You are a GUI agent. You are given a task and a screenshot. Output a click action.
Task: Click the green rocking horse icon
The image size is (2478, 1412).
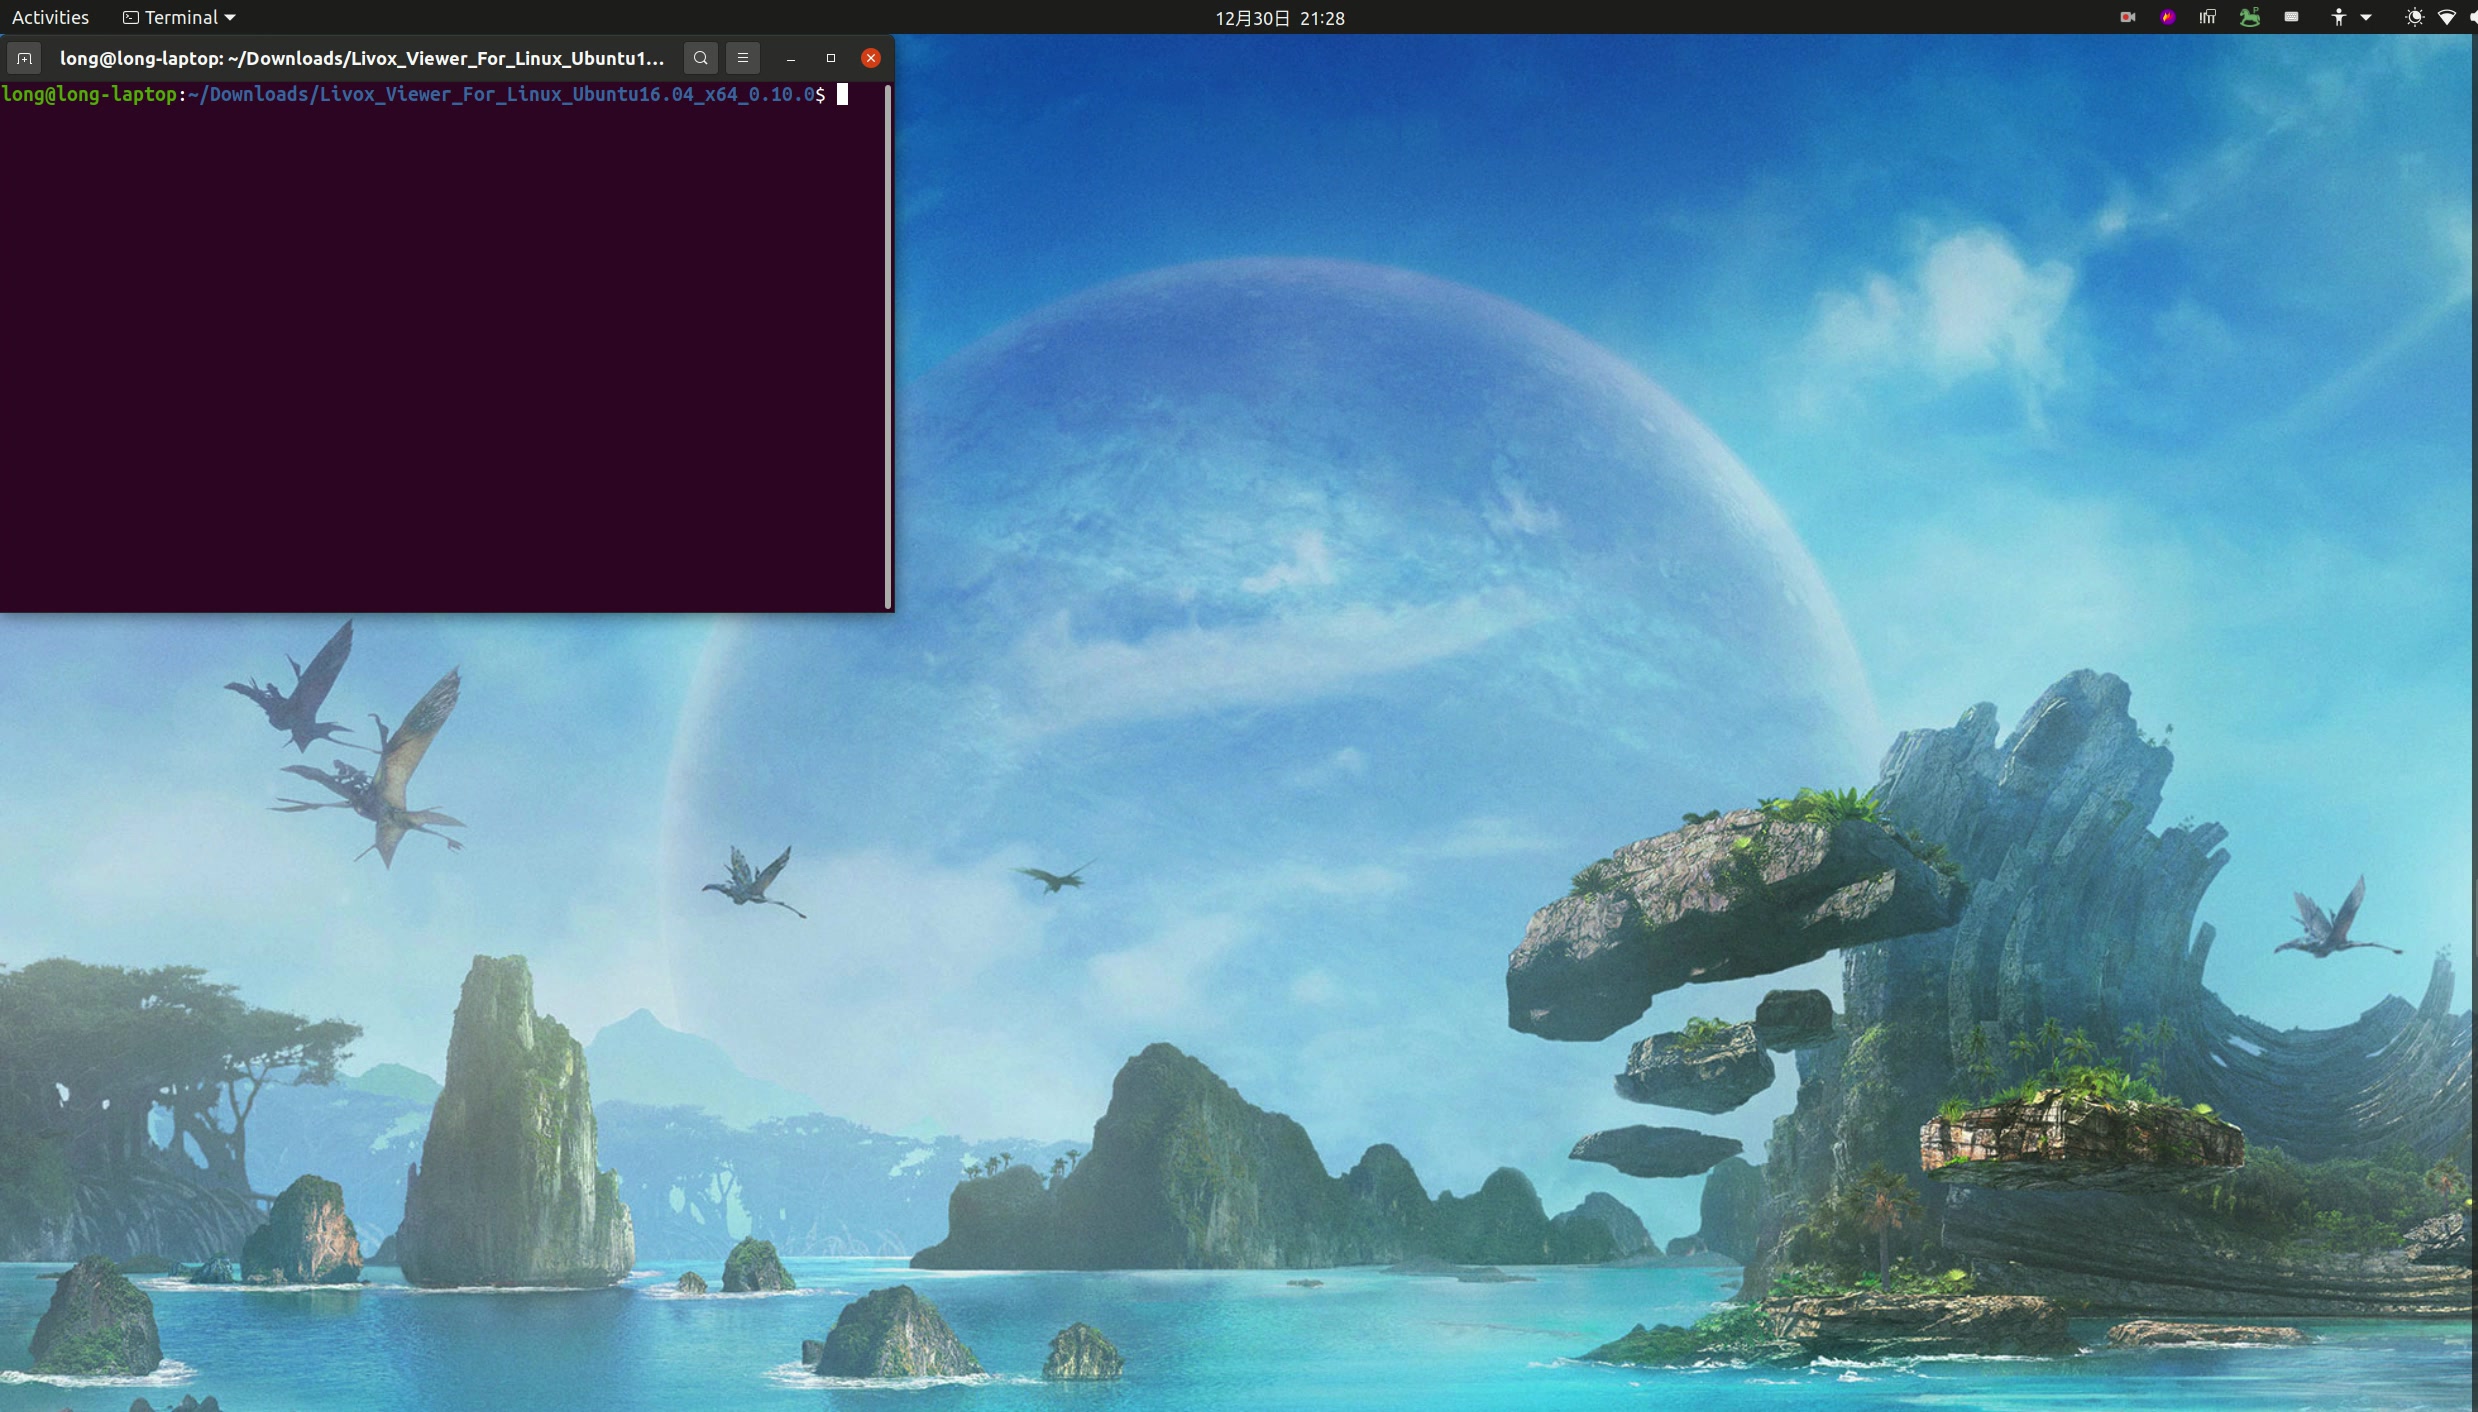point(2249,17)
